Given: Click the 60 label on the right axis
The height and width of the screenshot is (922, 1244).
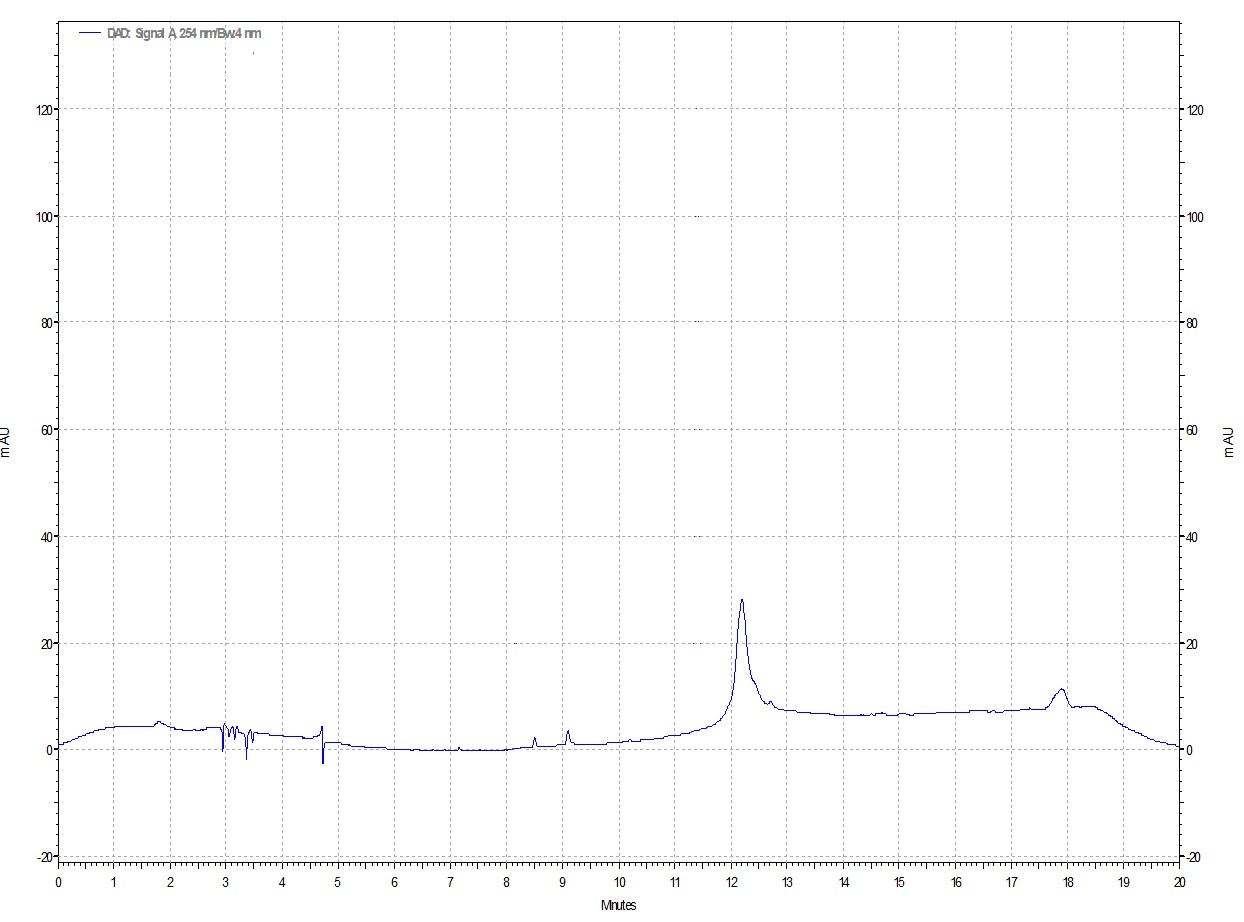Looking at the screenshot, I should tap(1193, 430).
